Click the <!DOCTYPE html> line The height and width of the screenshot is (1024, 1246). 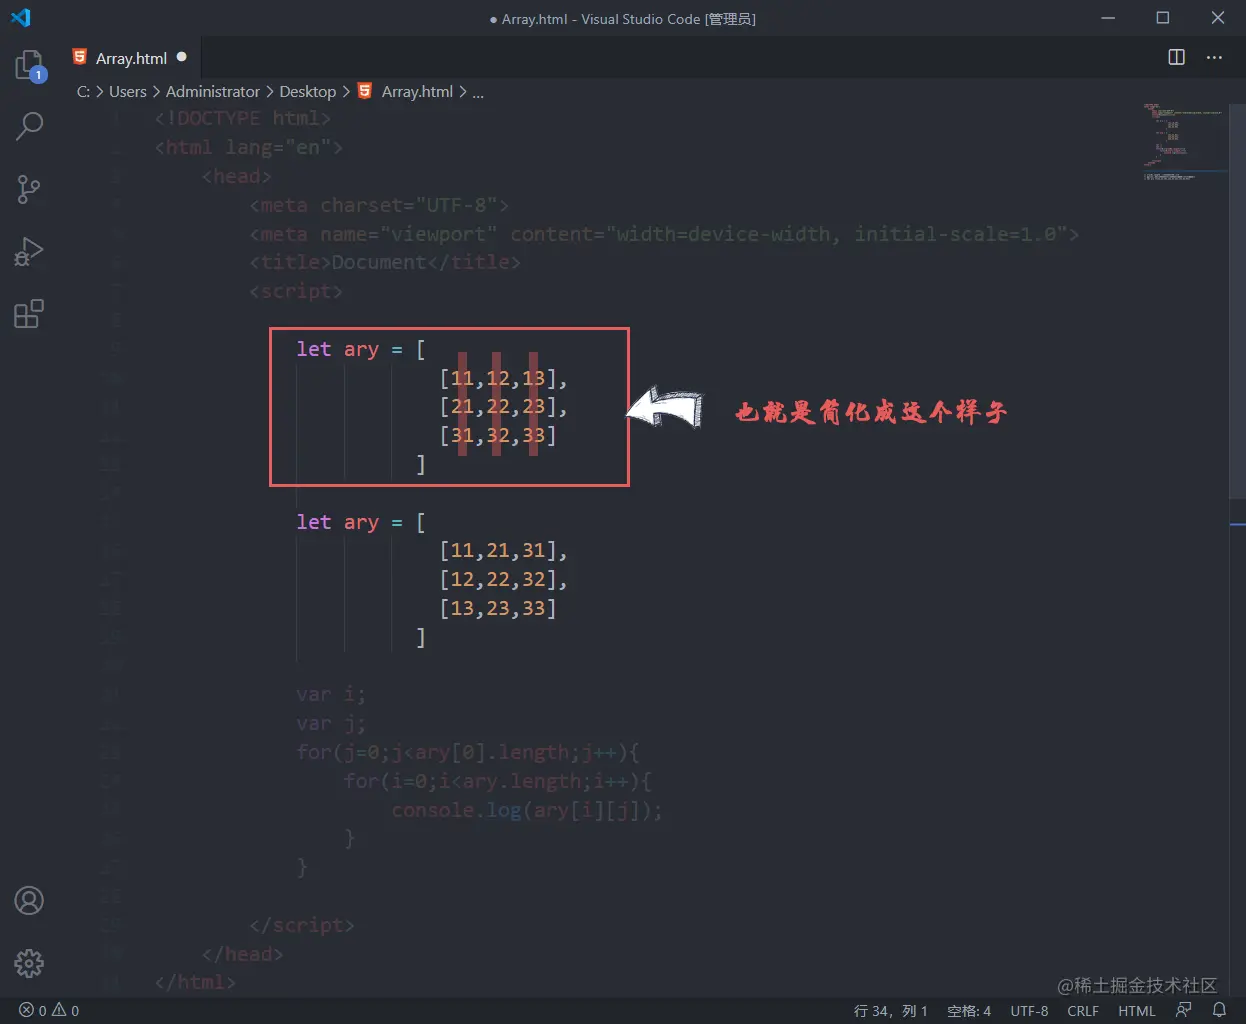[x=243, y=118]
